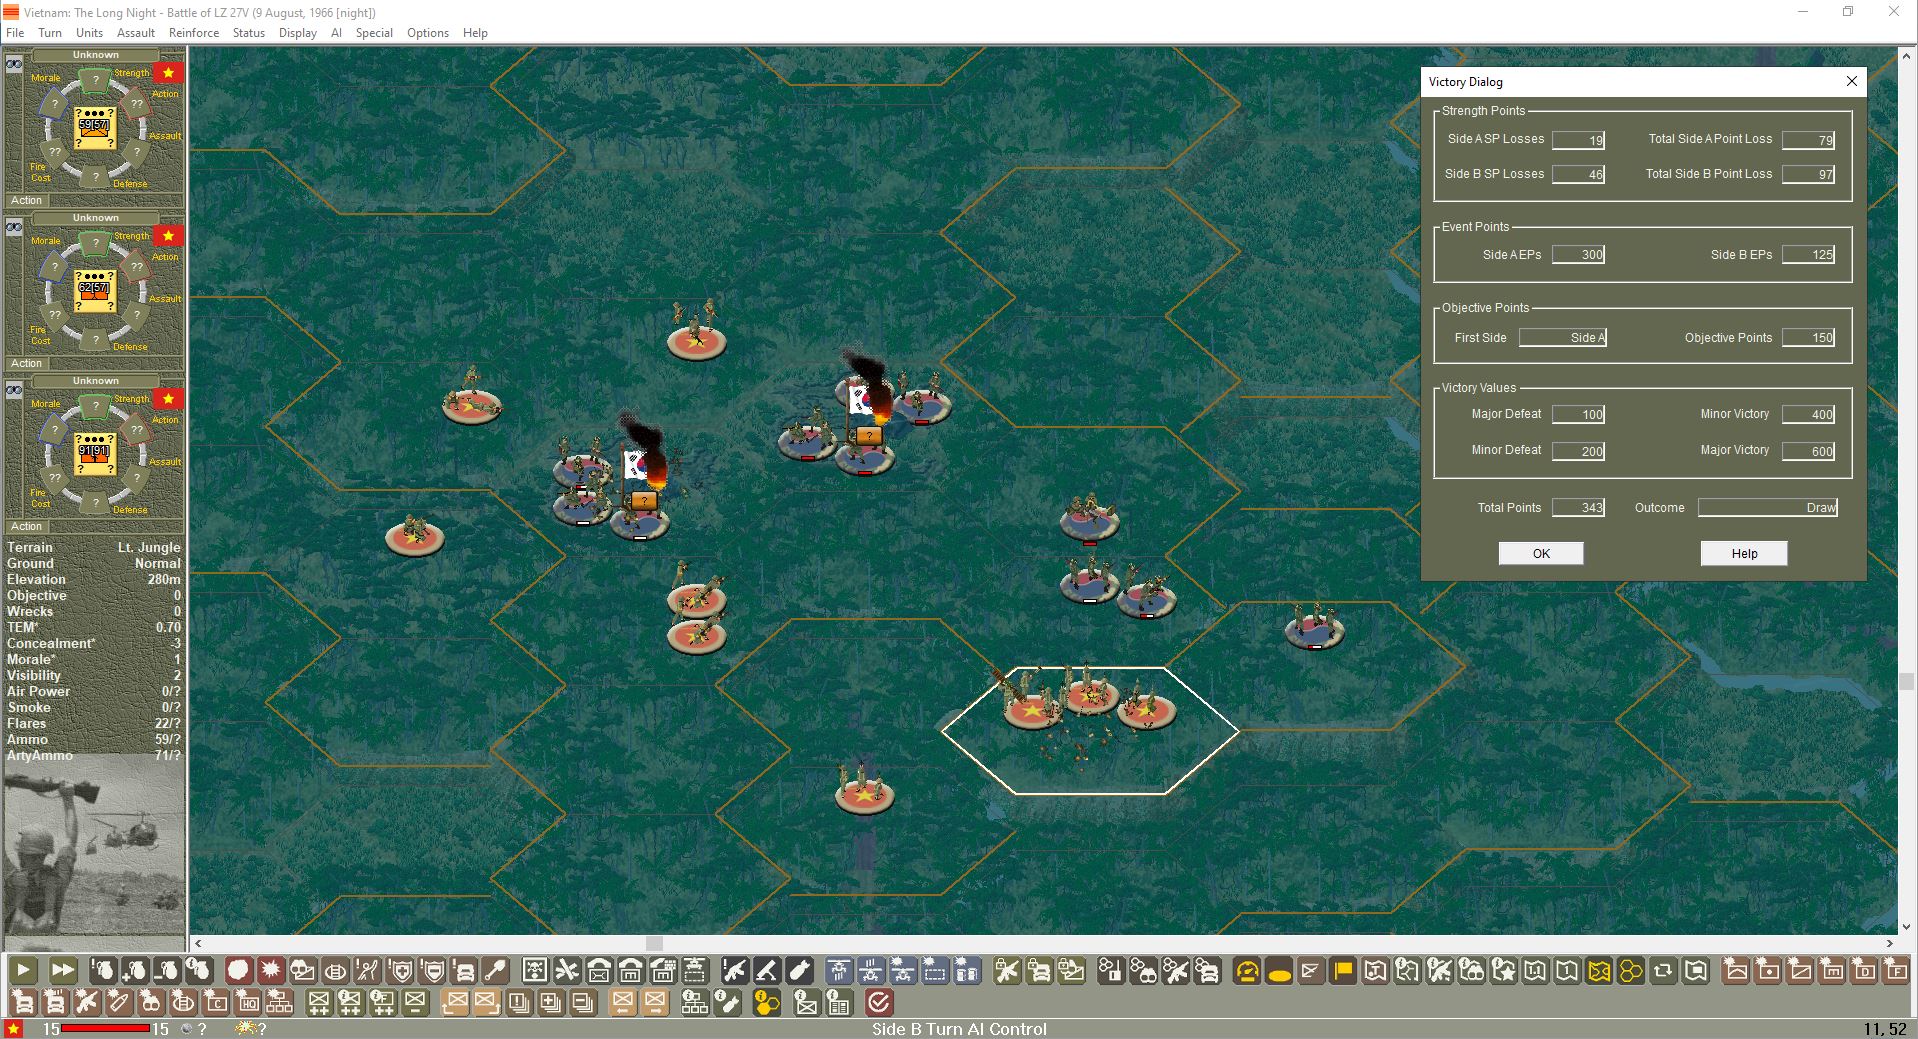Screen dimensions: 1918x1039
Task: Click the map with binoculars info icon
Action: (1472, 970)
